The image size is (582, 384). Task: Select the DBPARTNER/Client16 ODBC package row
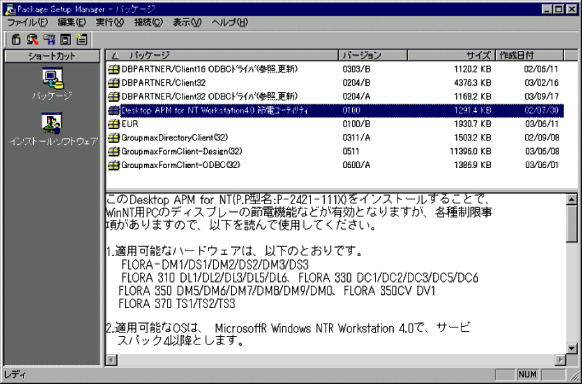click(x=335, y=69)
